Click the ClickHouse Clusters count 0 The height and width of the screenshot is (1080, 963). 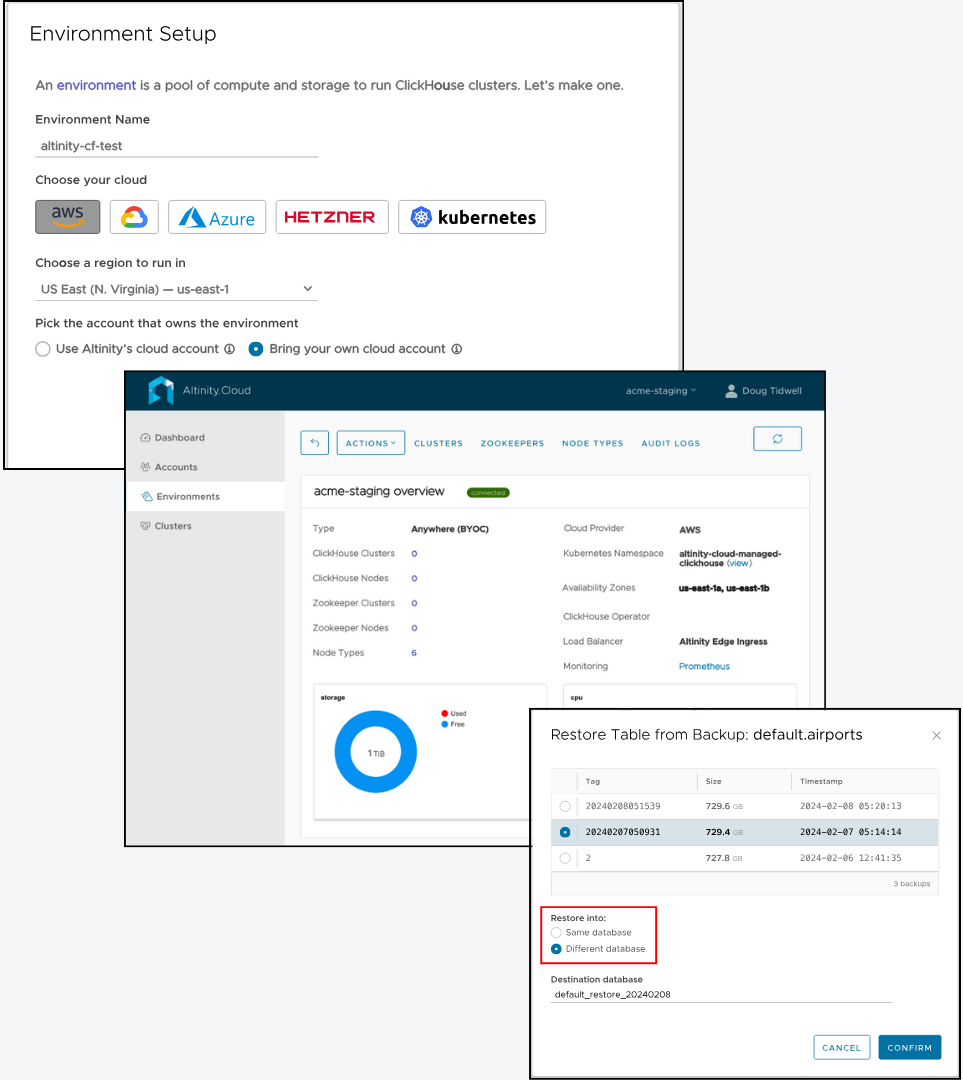414,554
